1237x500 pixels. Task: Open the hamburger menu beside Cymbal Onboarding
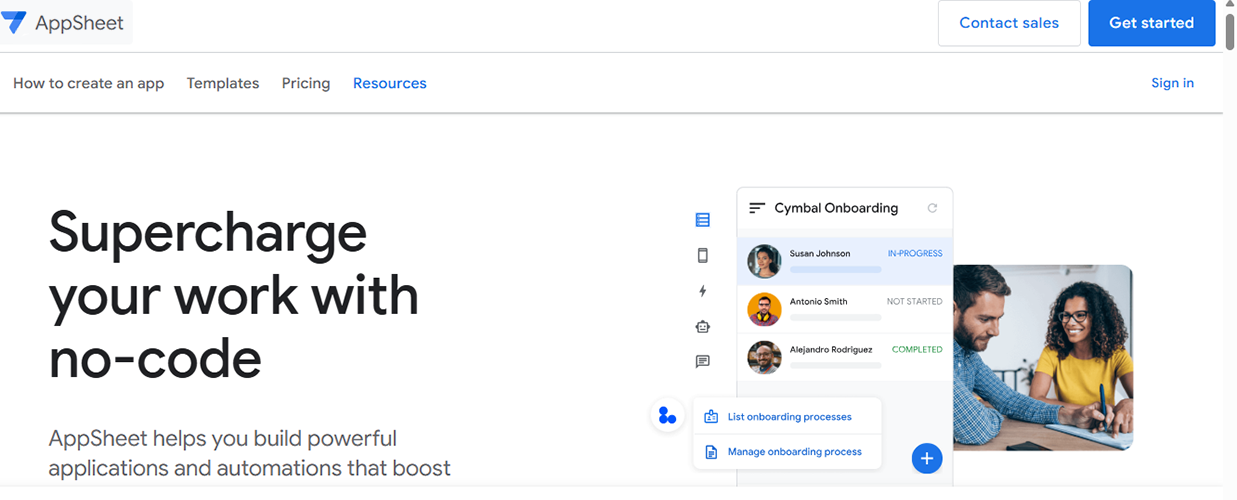click(x=757, y=208)
